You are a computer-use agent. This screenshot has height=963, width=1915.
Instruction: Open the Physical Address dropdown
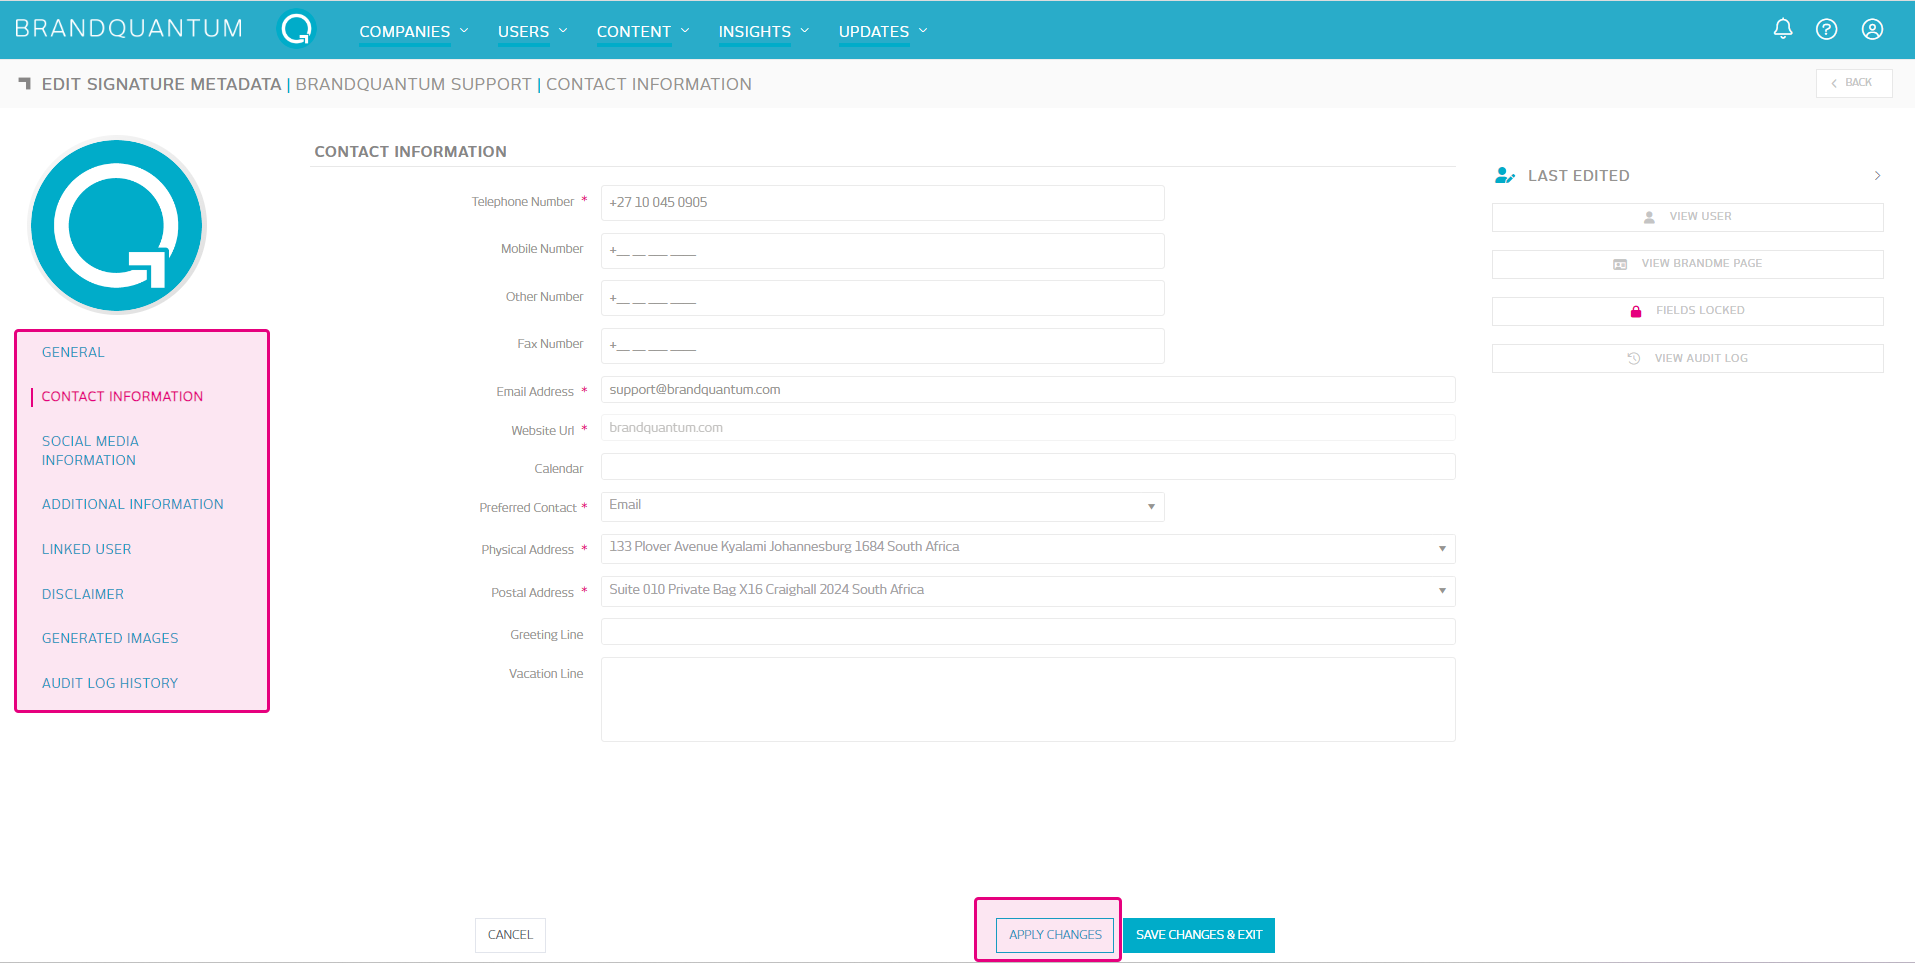tap(1027, 548)
